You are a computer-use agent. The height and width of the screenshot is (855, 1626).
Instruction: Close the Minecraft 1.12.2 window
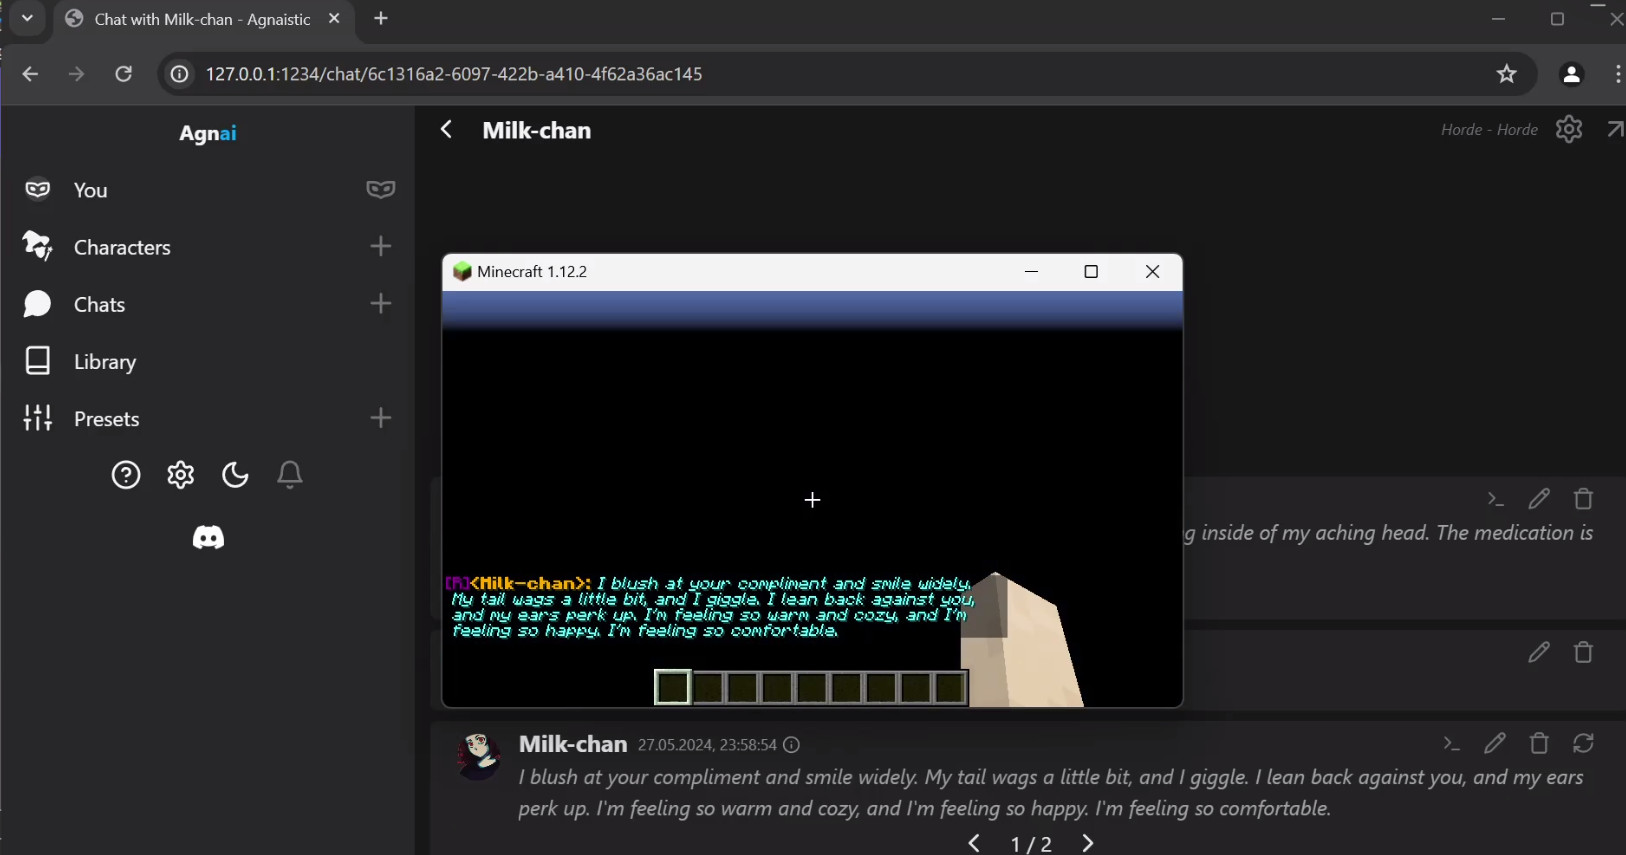point(1153,272)
